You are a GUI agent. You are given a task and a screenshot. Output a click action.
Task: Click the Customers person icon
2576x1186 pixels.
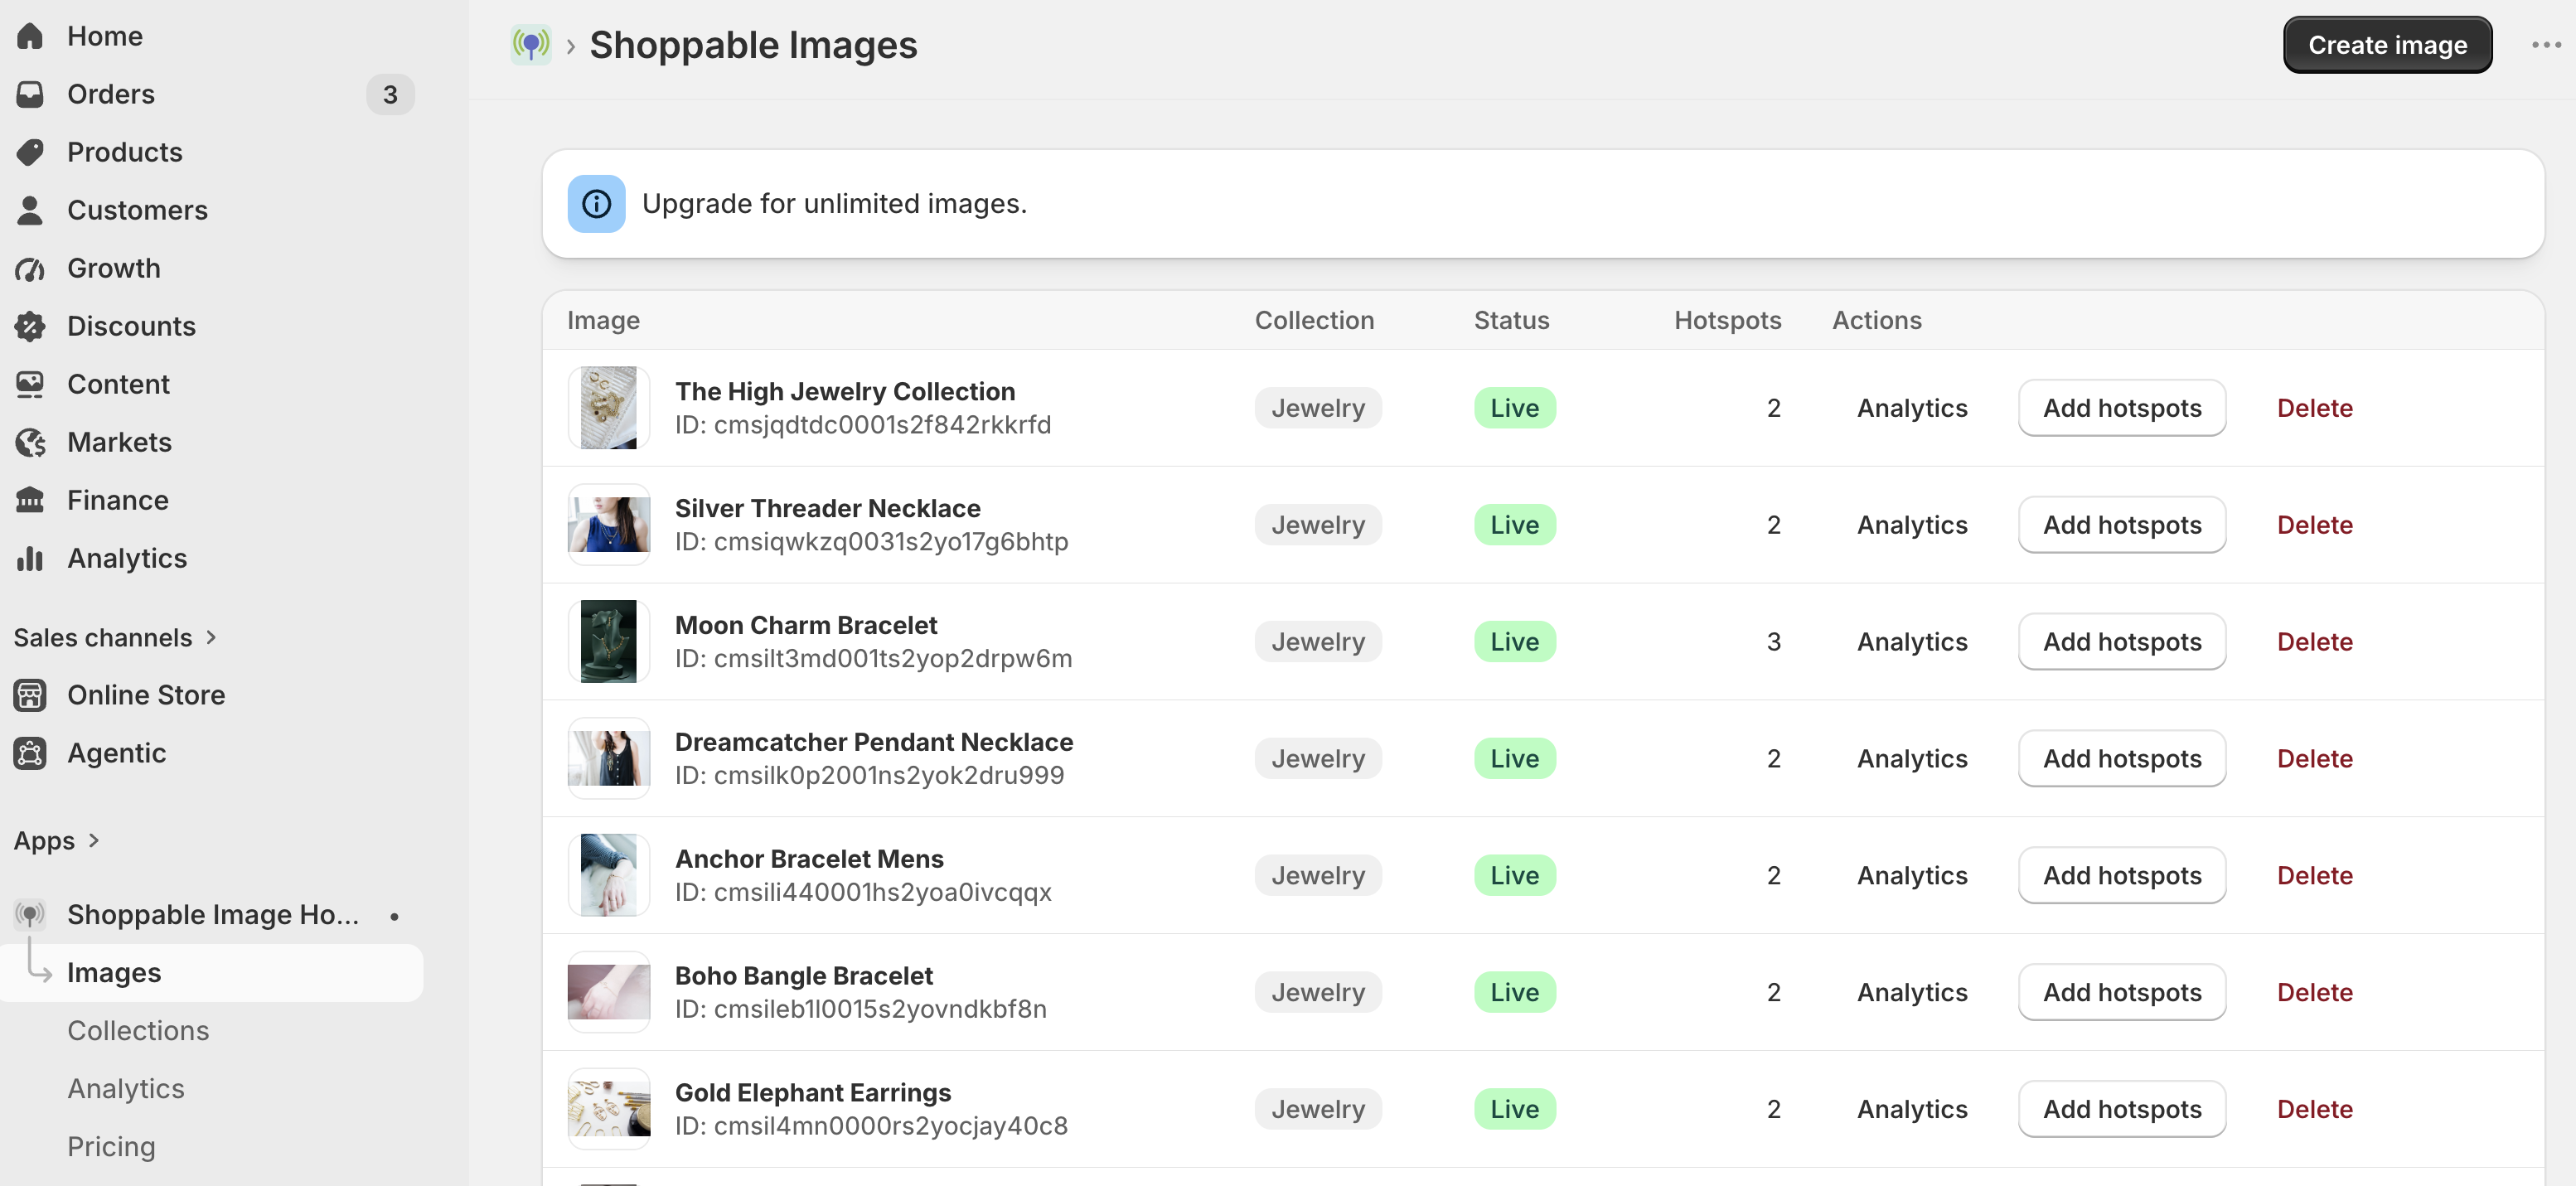30,210
